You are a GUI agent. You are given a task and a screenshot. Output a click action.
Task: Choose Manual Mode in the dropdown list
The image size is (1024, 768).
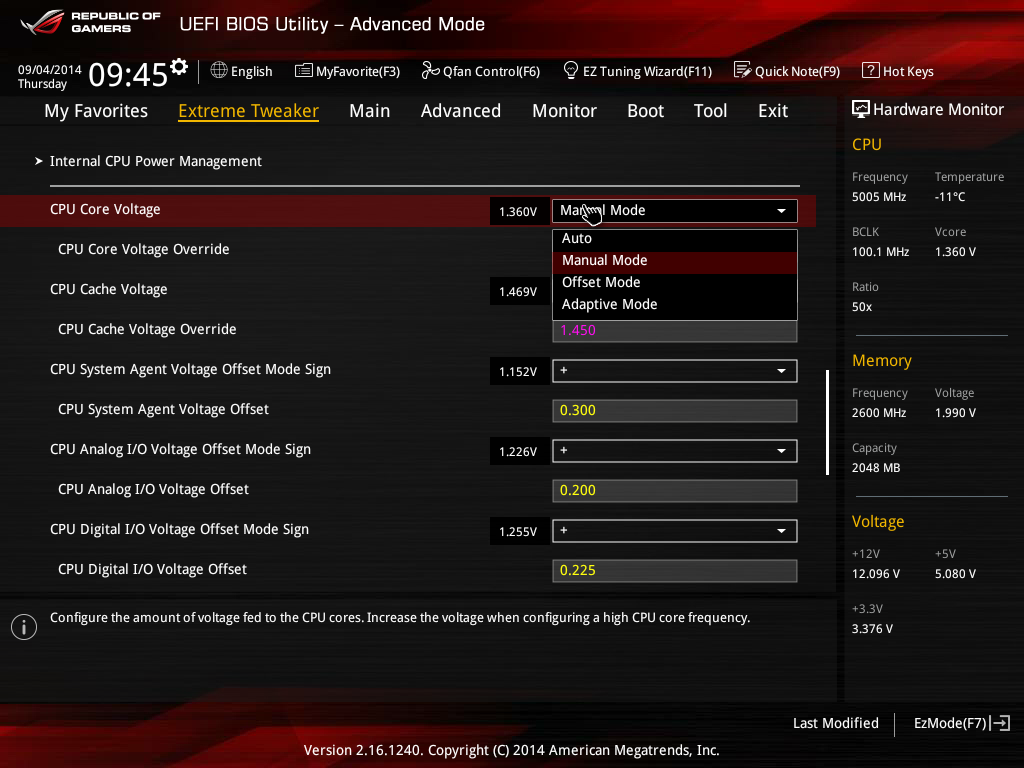click(x=675, y=261)
